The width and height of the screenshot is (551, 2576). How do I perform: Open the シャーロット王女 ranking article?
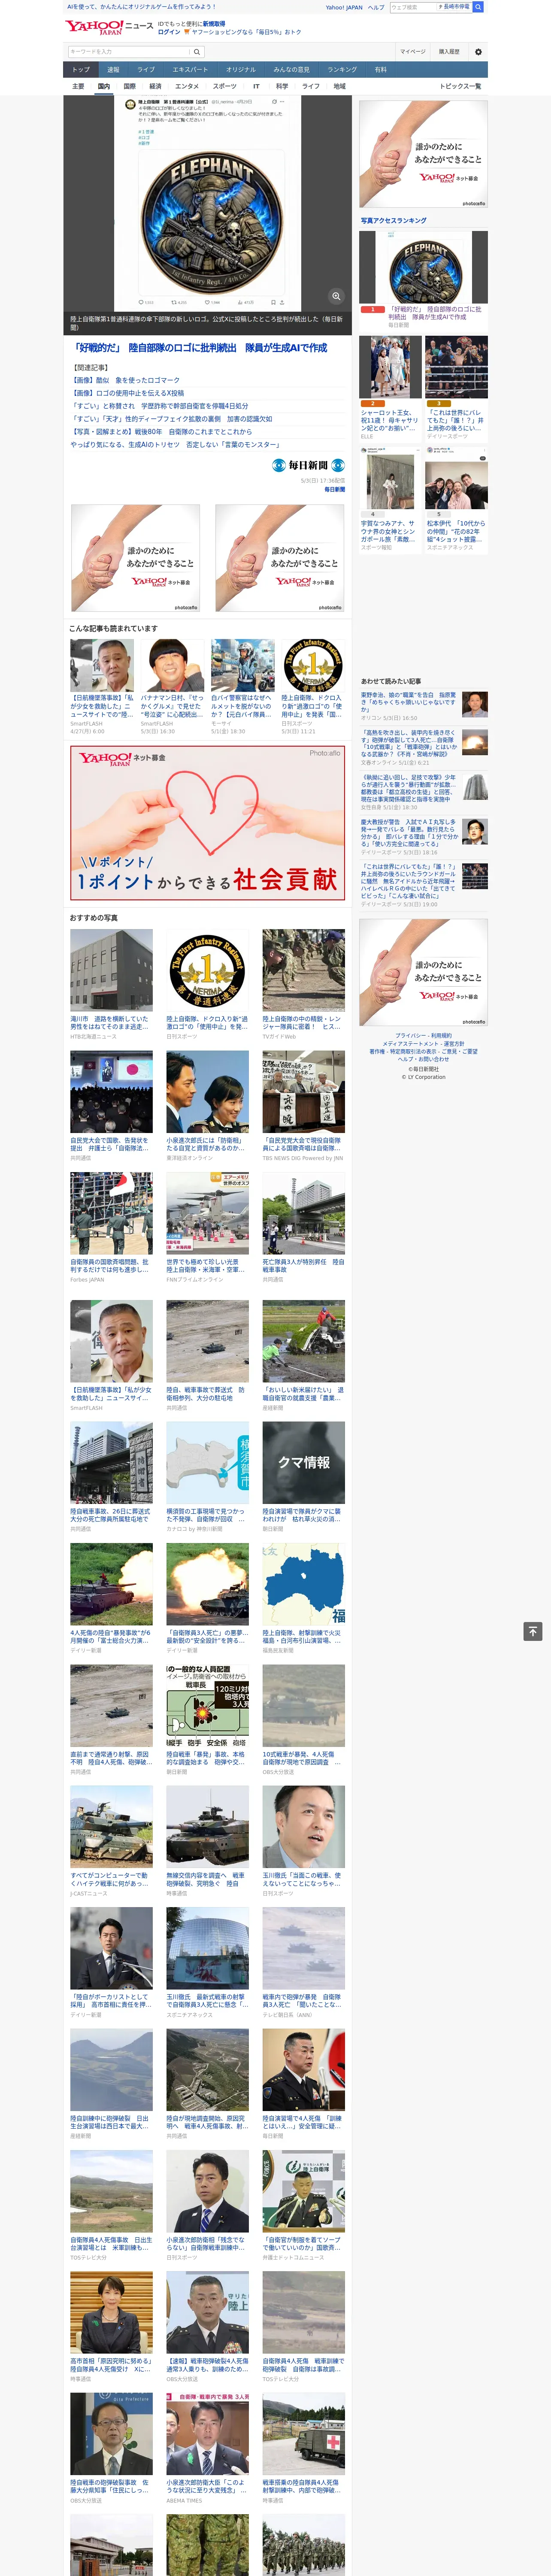390,420
